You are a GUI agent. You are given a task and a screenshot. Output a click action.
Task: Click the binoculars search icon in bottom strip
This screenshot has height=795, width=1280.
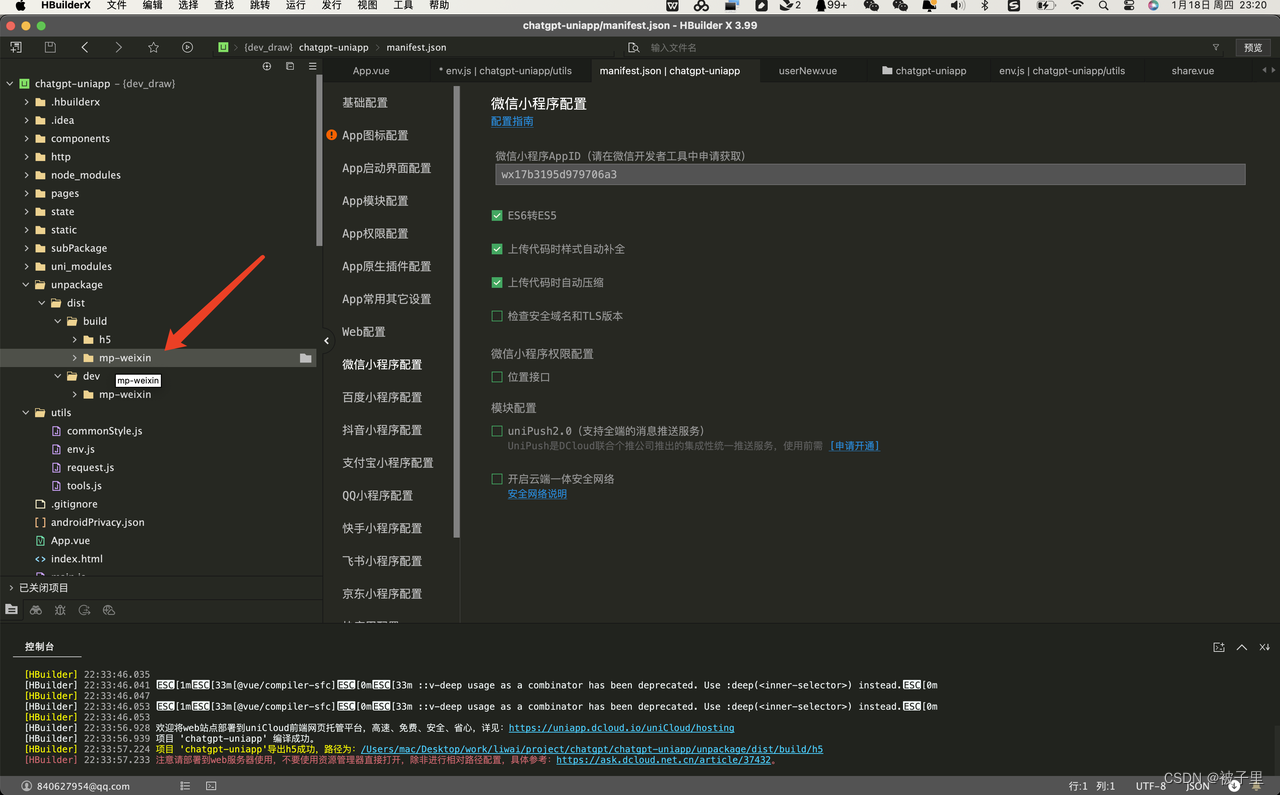click(x=36, y=609)
